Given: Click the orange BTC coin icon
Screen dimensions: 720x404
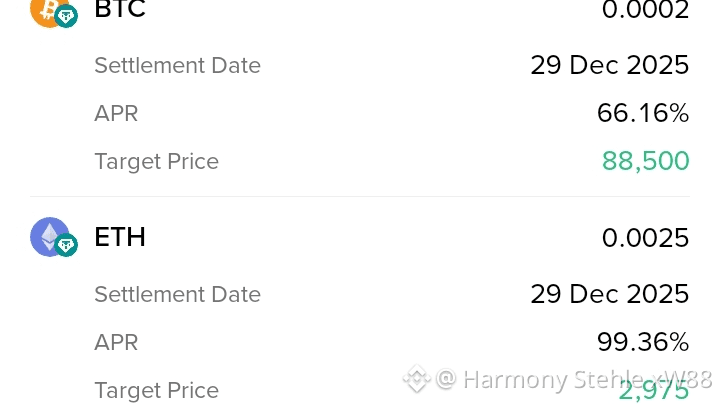Looking at the screenshot, I should click(x=46, y=10).
